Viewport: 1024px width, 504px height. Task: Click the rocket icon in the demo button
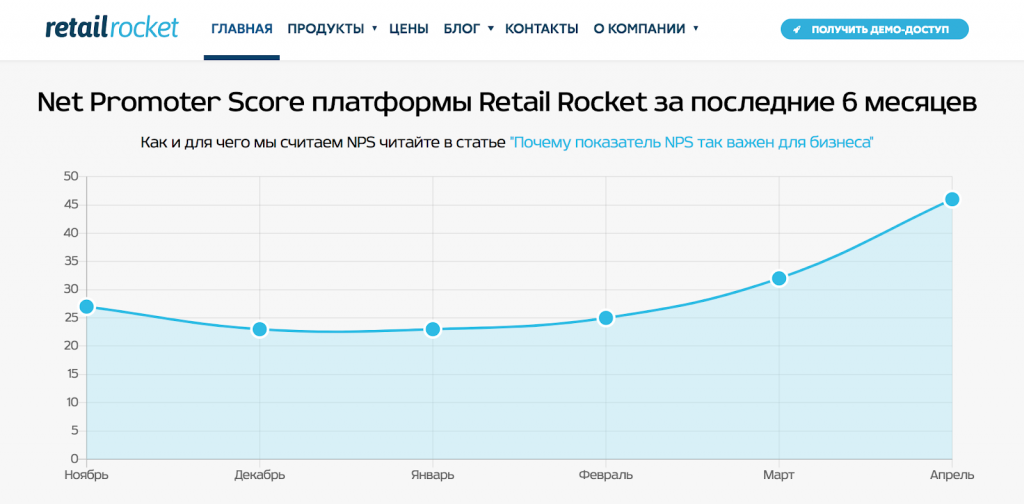tap(797, 29)
